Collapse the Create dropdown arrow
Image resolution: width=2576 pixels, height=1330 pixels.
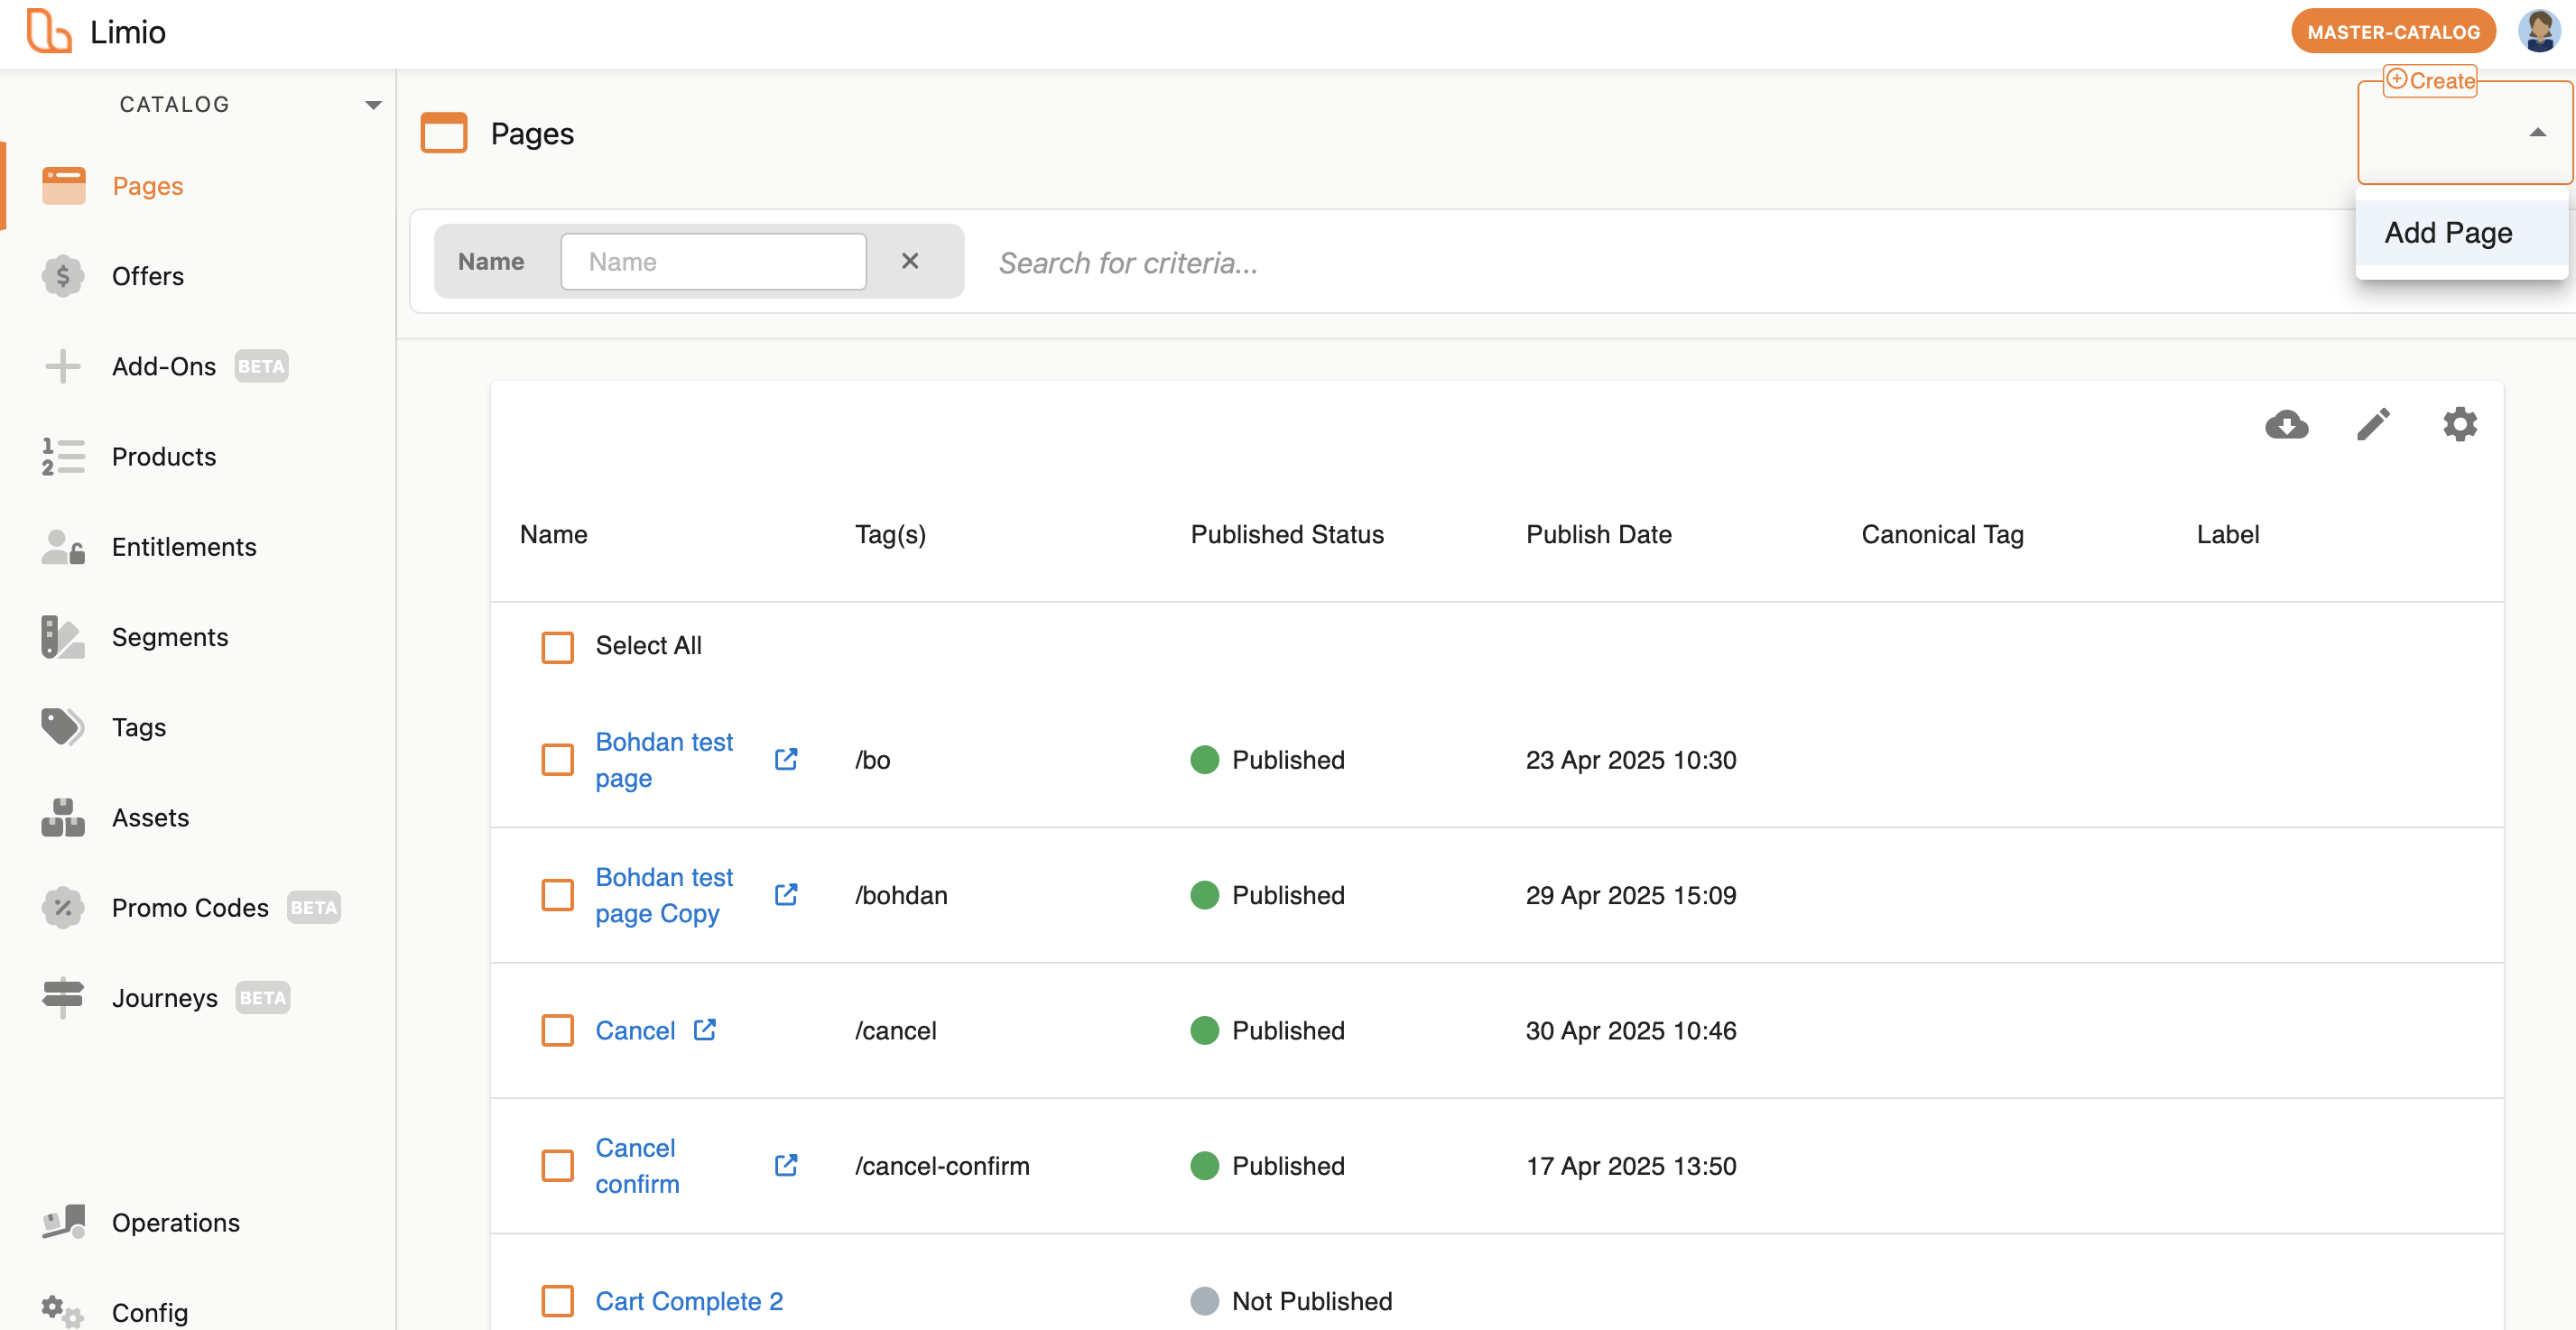2537,133
